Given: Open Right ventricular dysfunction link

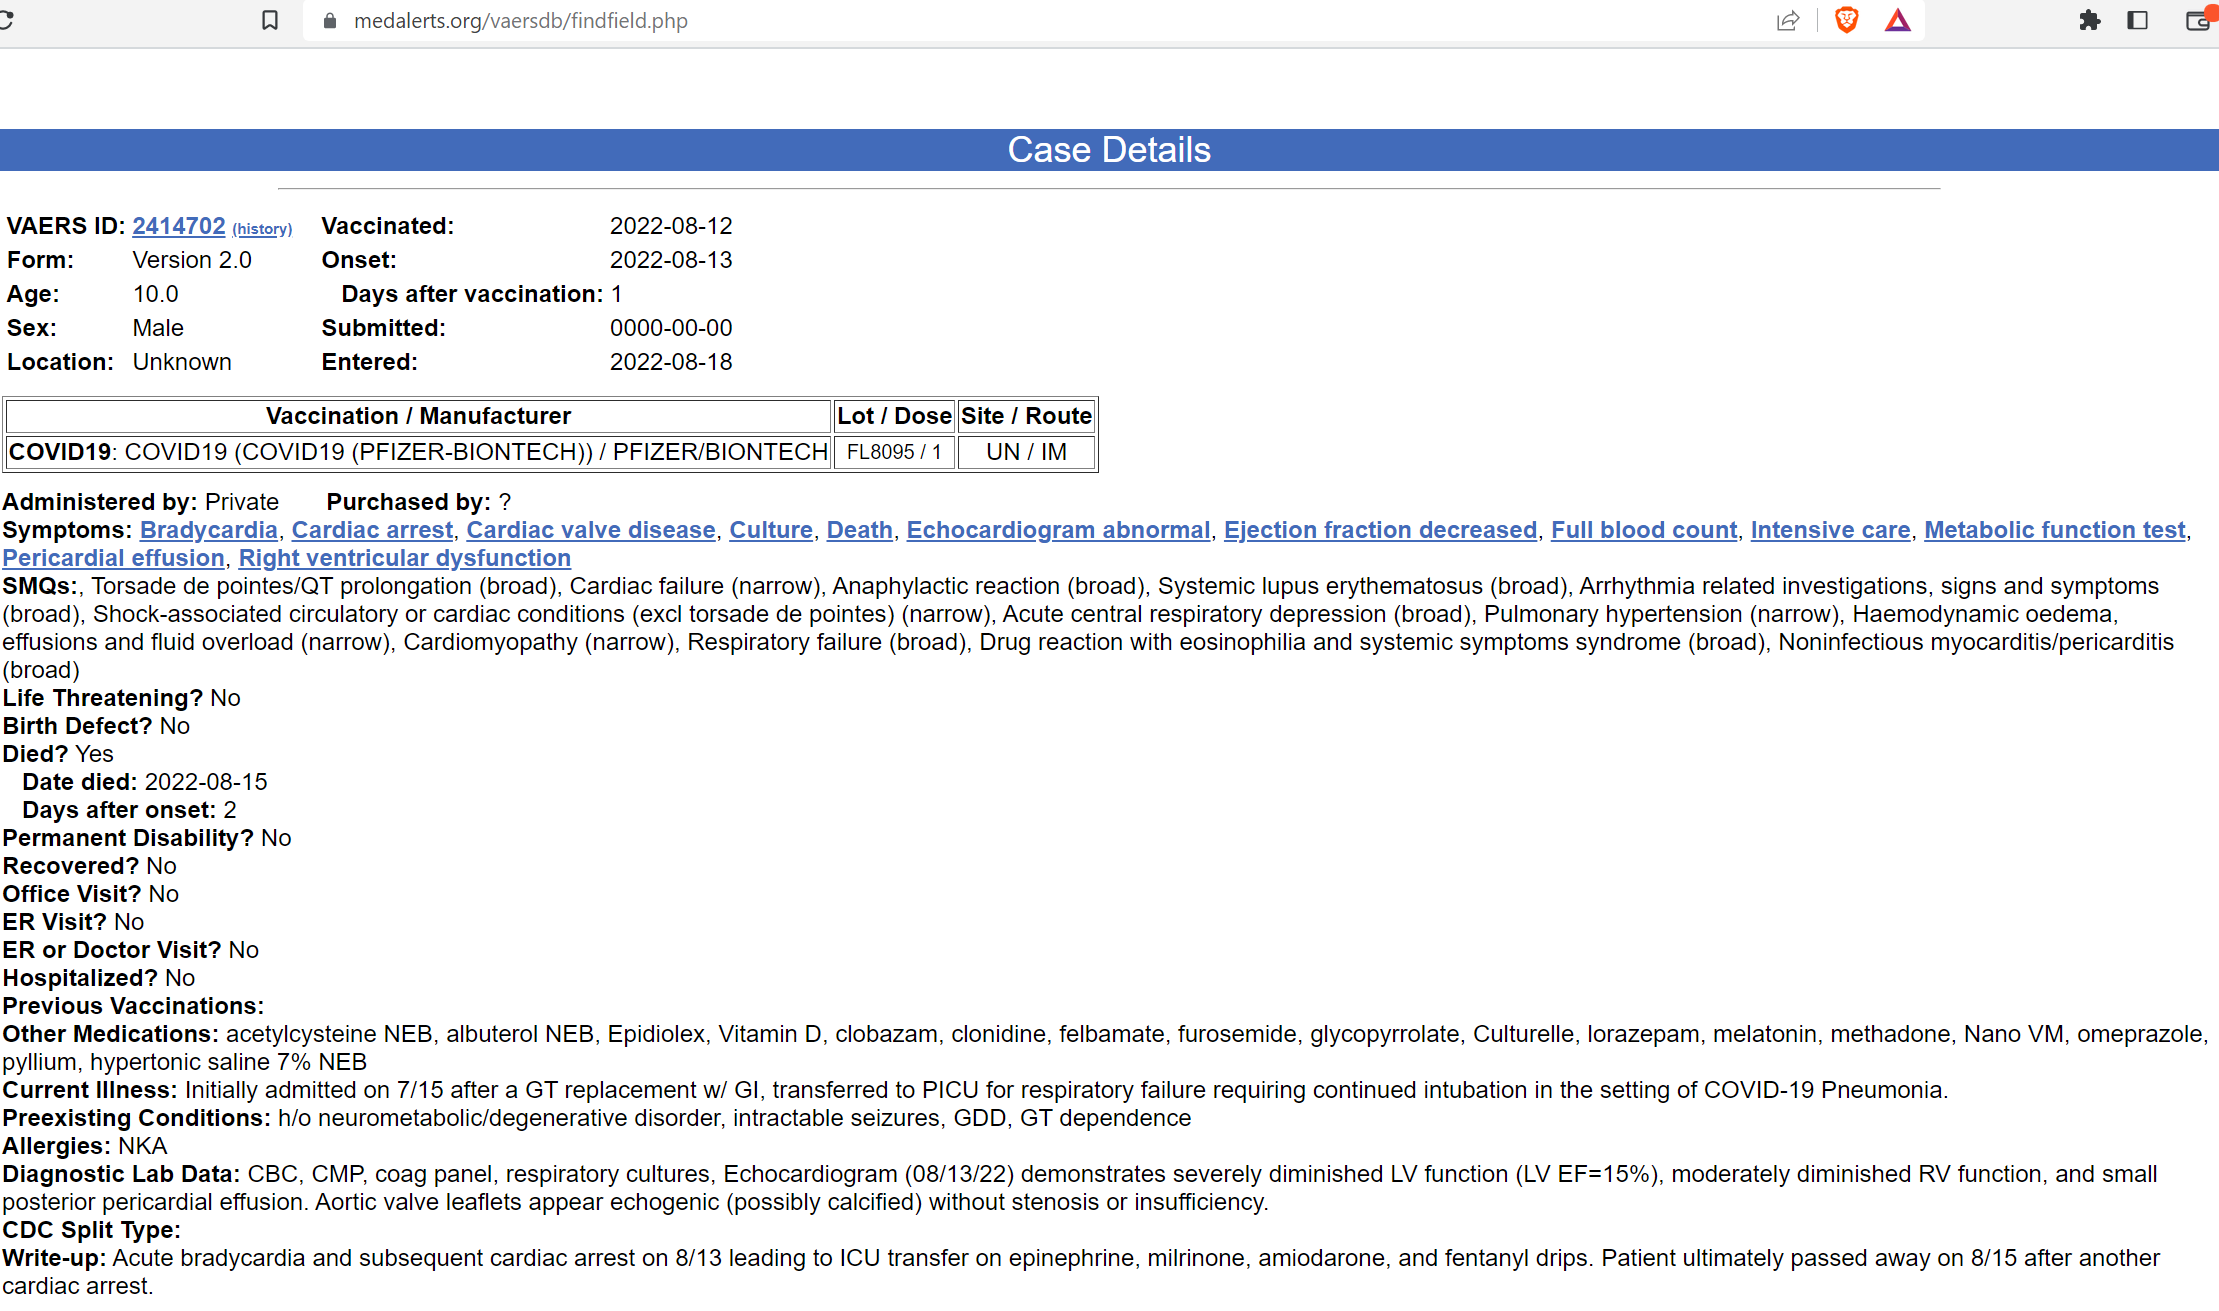Looking at the screenshot, I should click(404, 558).
